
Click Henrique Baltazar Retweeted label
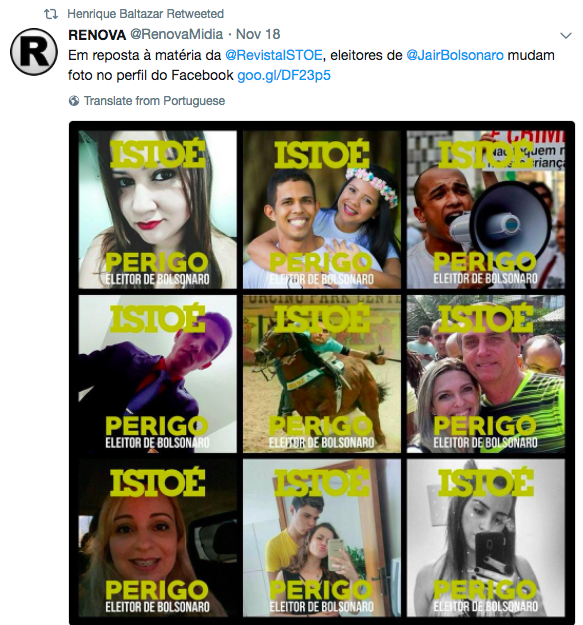(145, 14)
